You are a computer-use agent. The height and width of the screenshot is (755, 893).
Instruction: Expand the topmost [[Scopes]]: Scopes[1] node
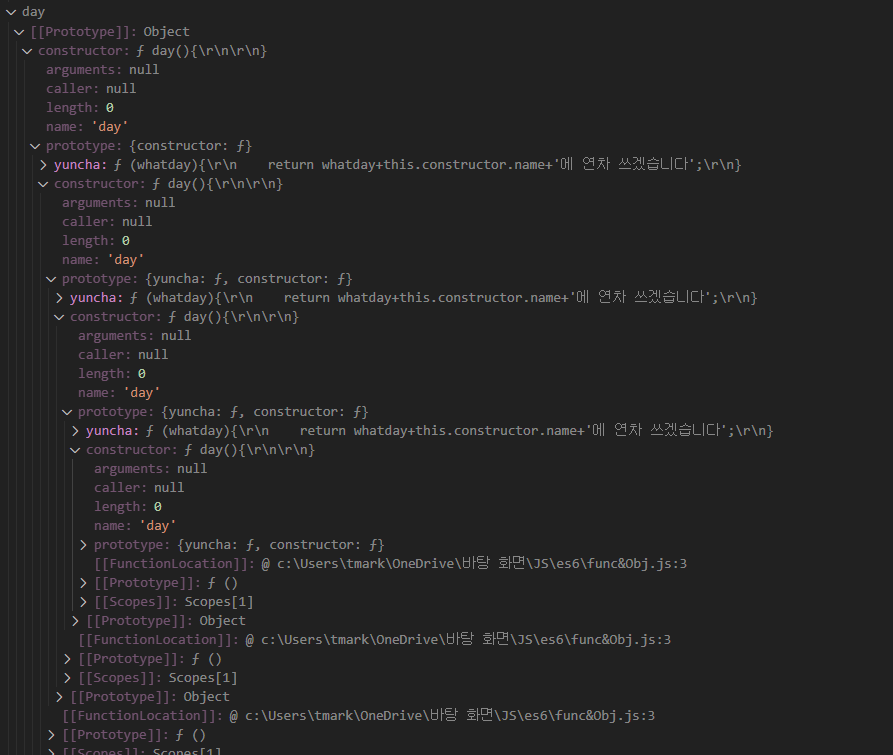[x=83, y=602]
